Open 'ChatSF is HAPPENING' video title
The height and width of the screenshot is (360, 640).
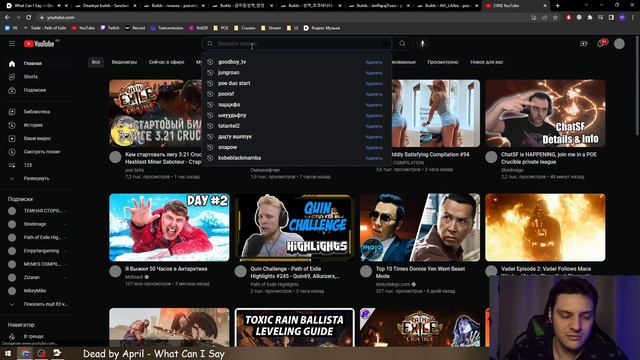549,158
